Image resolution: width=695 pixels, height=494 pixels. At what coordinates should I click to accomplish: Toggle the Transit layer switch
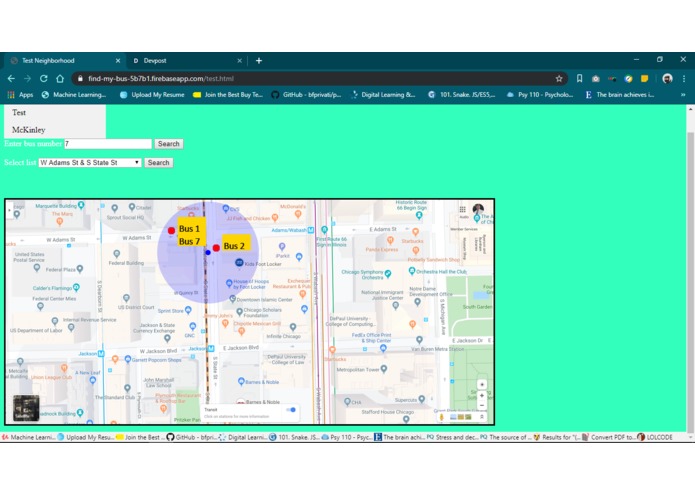point(291,410)
